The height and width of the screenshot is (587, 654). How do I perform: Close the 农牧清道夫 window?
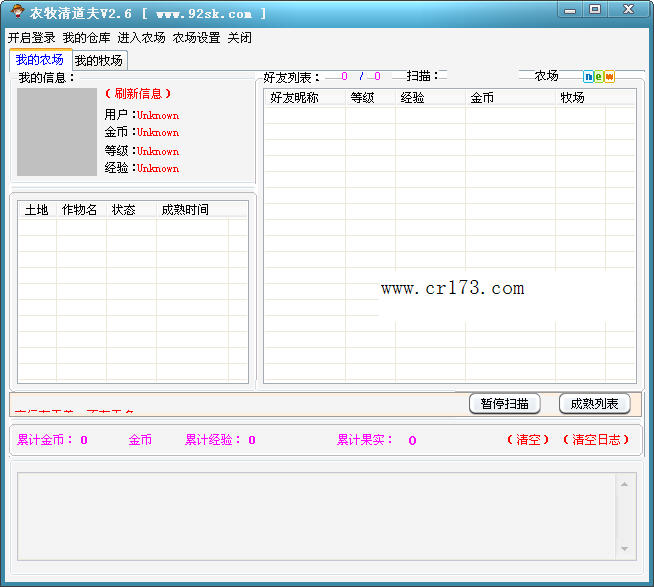click(x=628, y=9)
